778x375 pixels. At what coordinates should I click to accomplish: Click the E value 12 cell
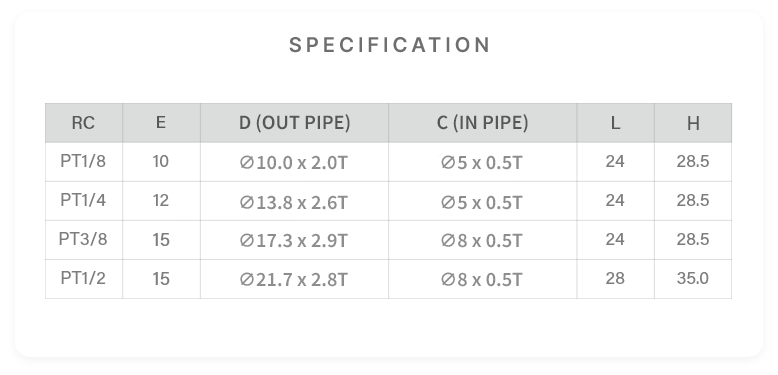click(161, 201)
